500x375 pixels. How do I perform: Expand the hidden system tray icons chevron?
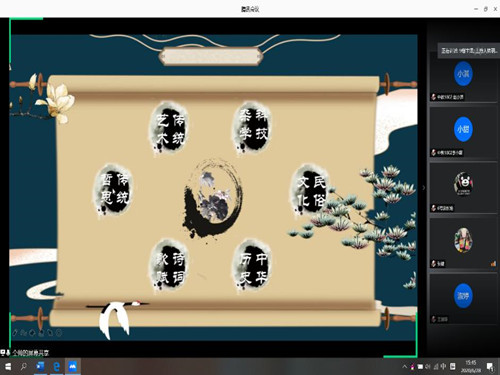404,367
